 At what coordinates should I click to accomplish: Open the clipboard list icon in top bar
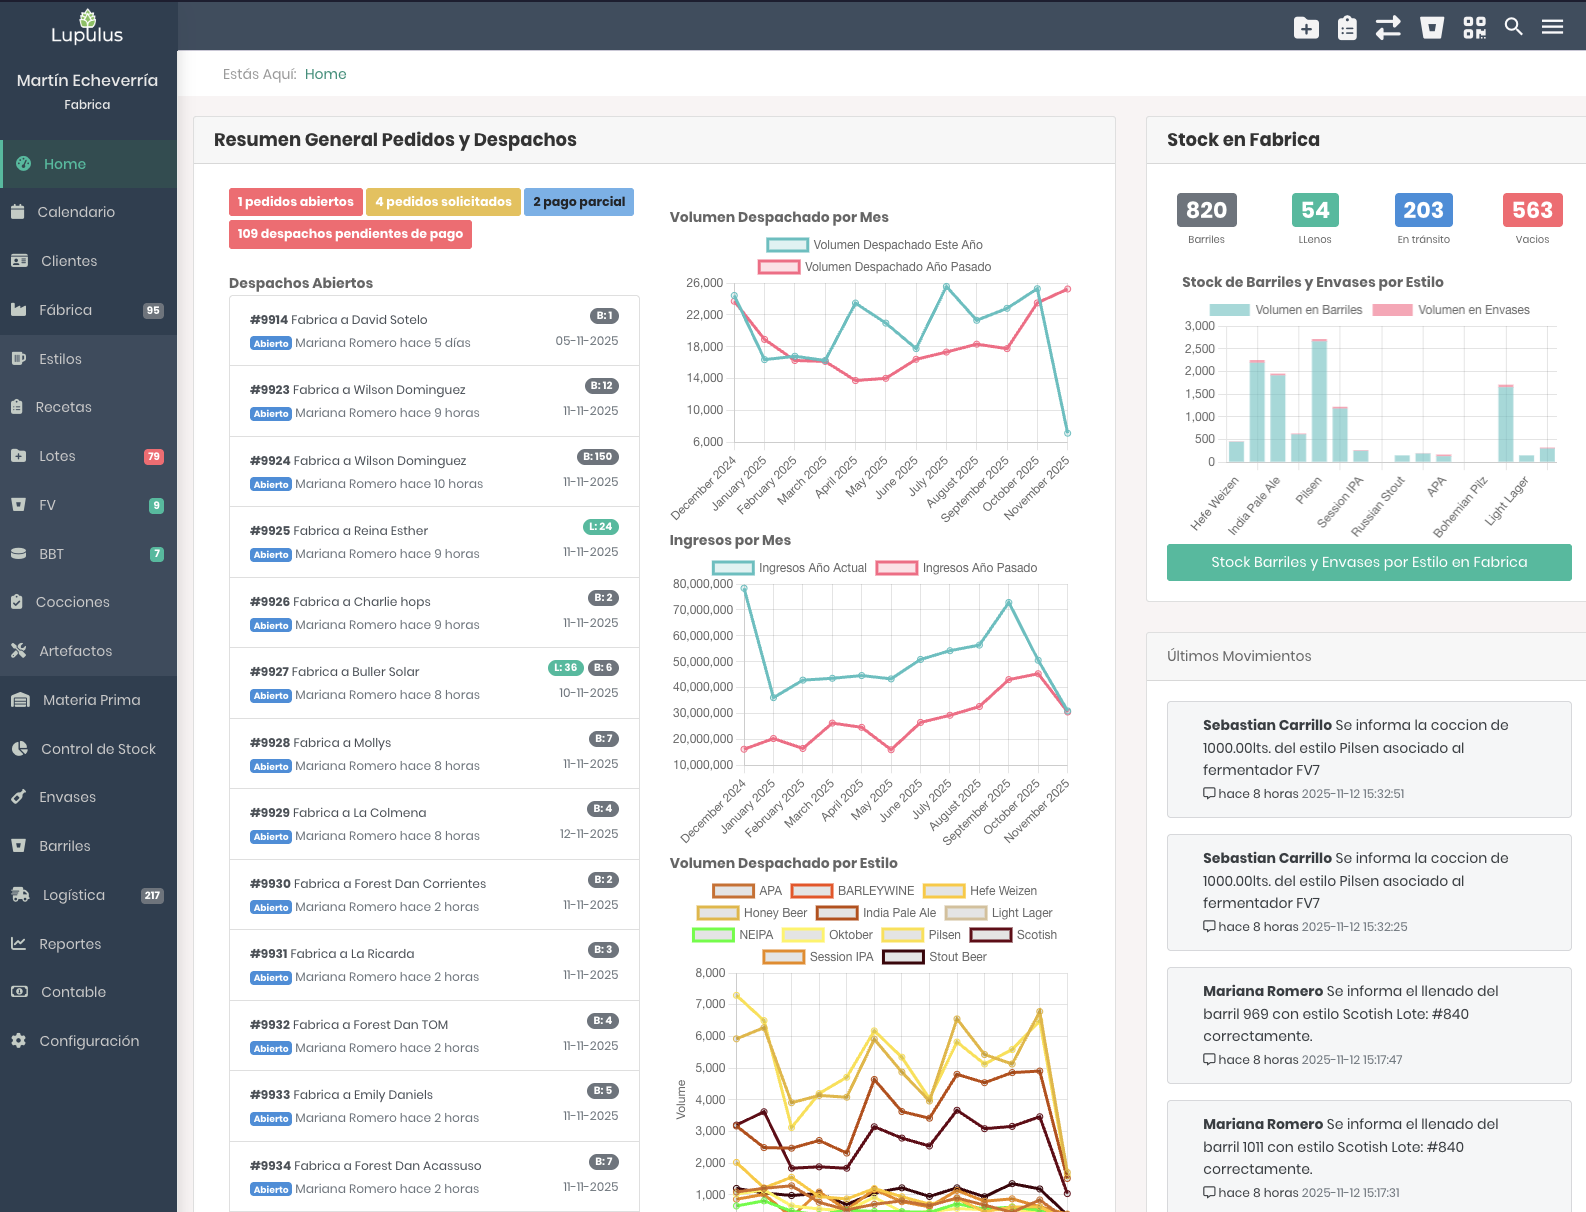click(1347, 27)
